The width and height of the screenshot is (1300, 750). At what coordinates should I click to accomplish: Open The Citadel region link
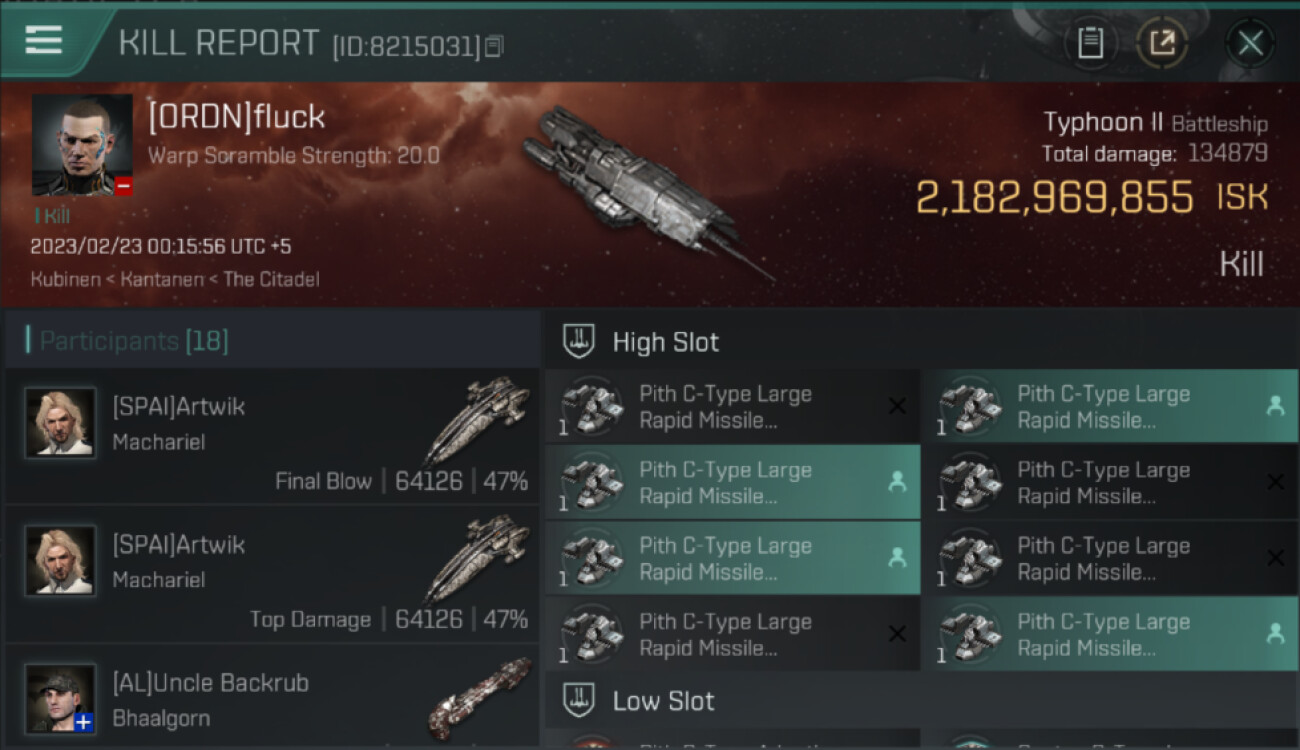tap(271, 279)
